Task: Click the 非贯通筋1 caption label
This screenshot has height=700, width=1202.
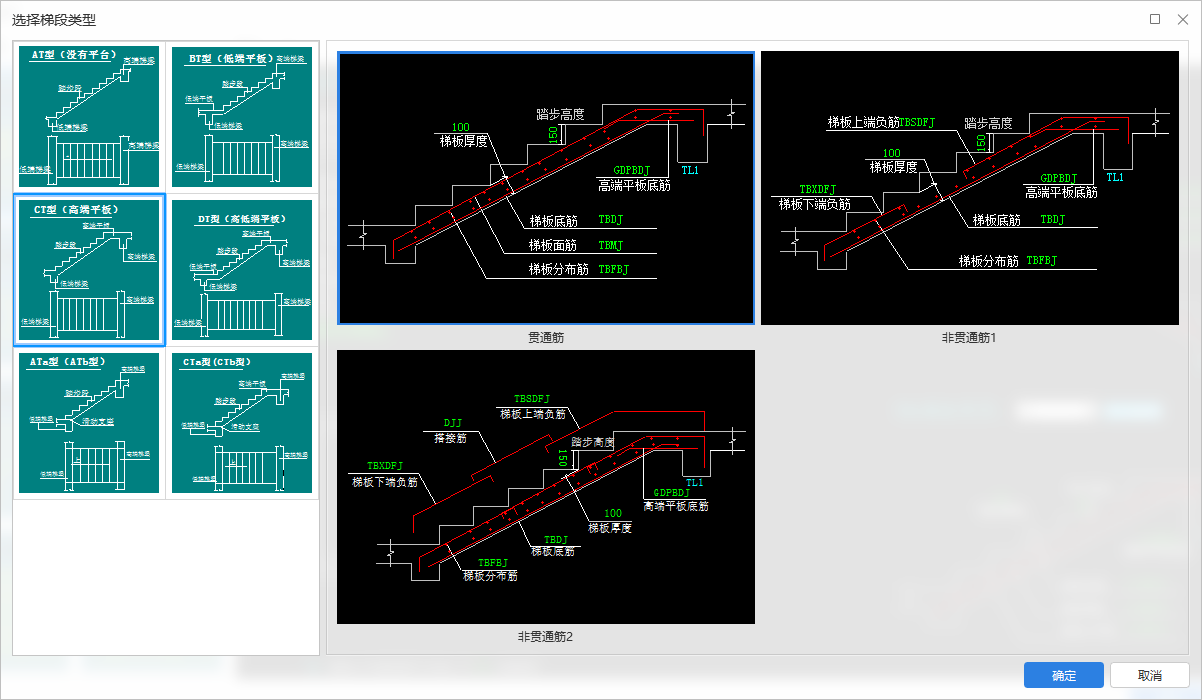Action: click(969, 338)
